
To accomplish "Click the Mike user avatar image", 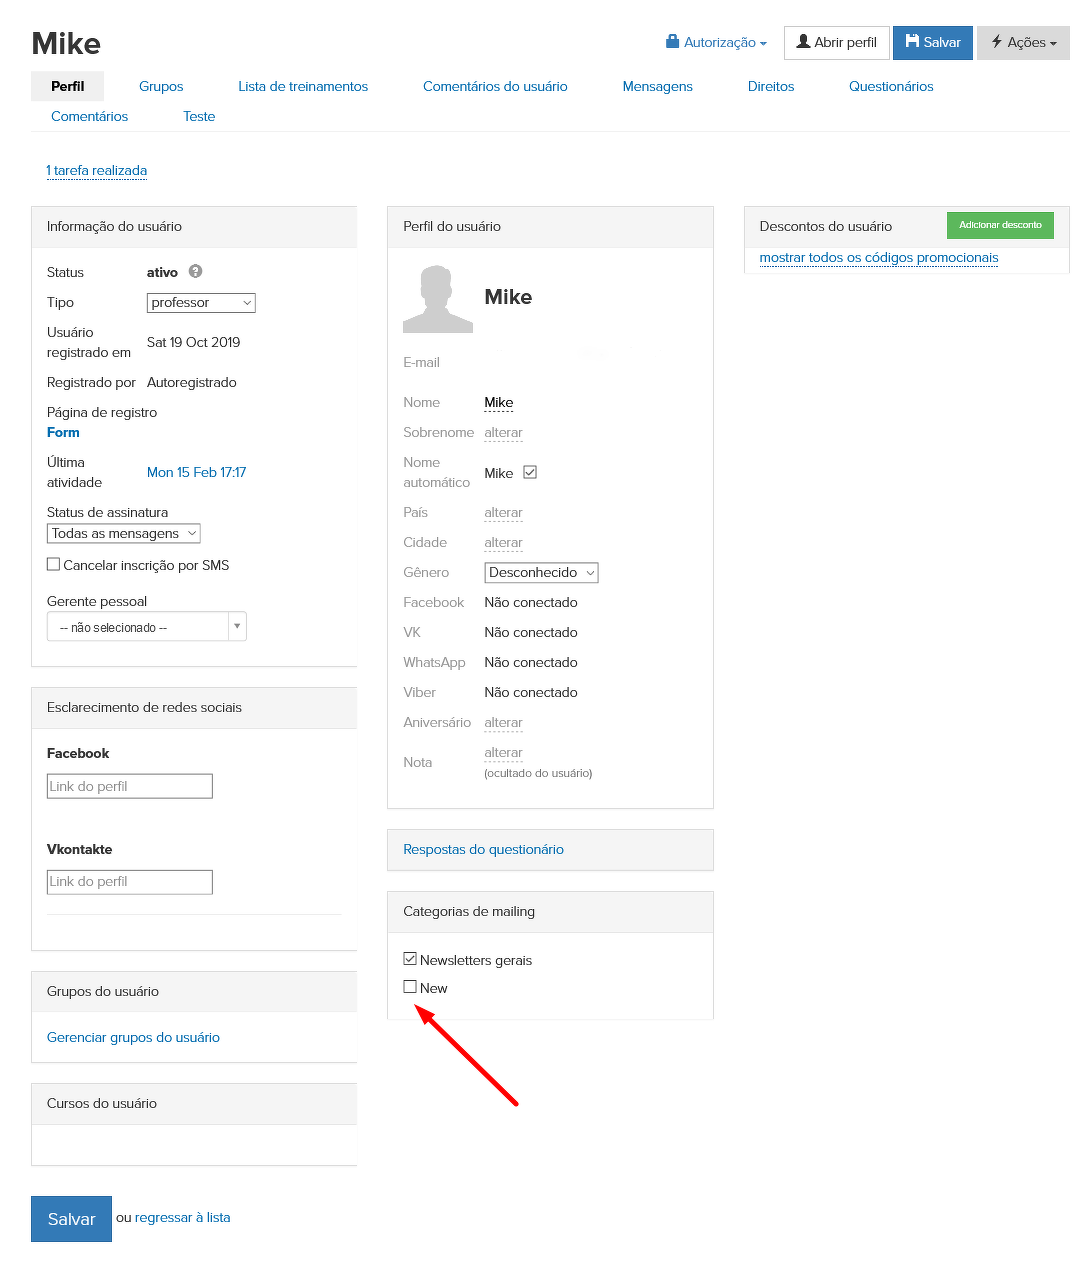I will [x=437, y=299].
